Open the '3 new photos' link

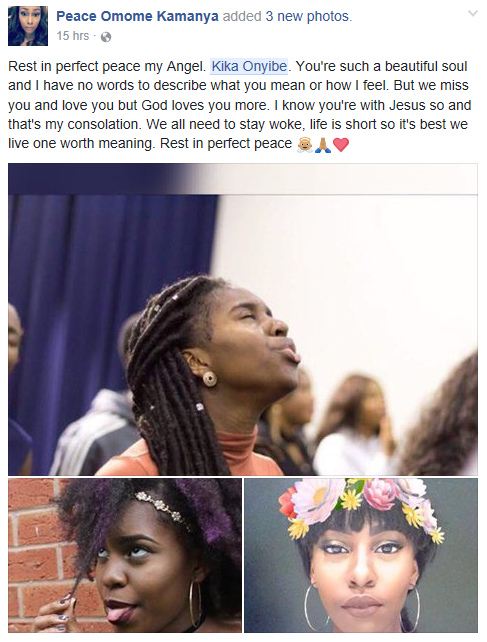tap(308, 16)
